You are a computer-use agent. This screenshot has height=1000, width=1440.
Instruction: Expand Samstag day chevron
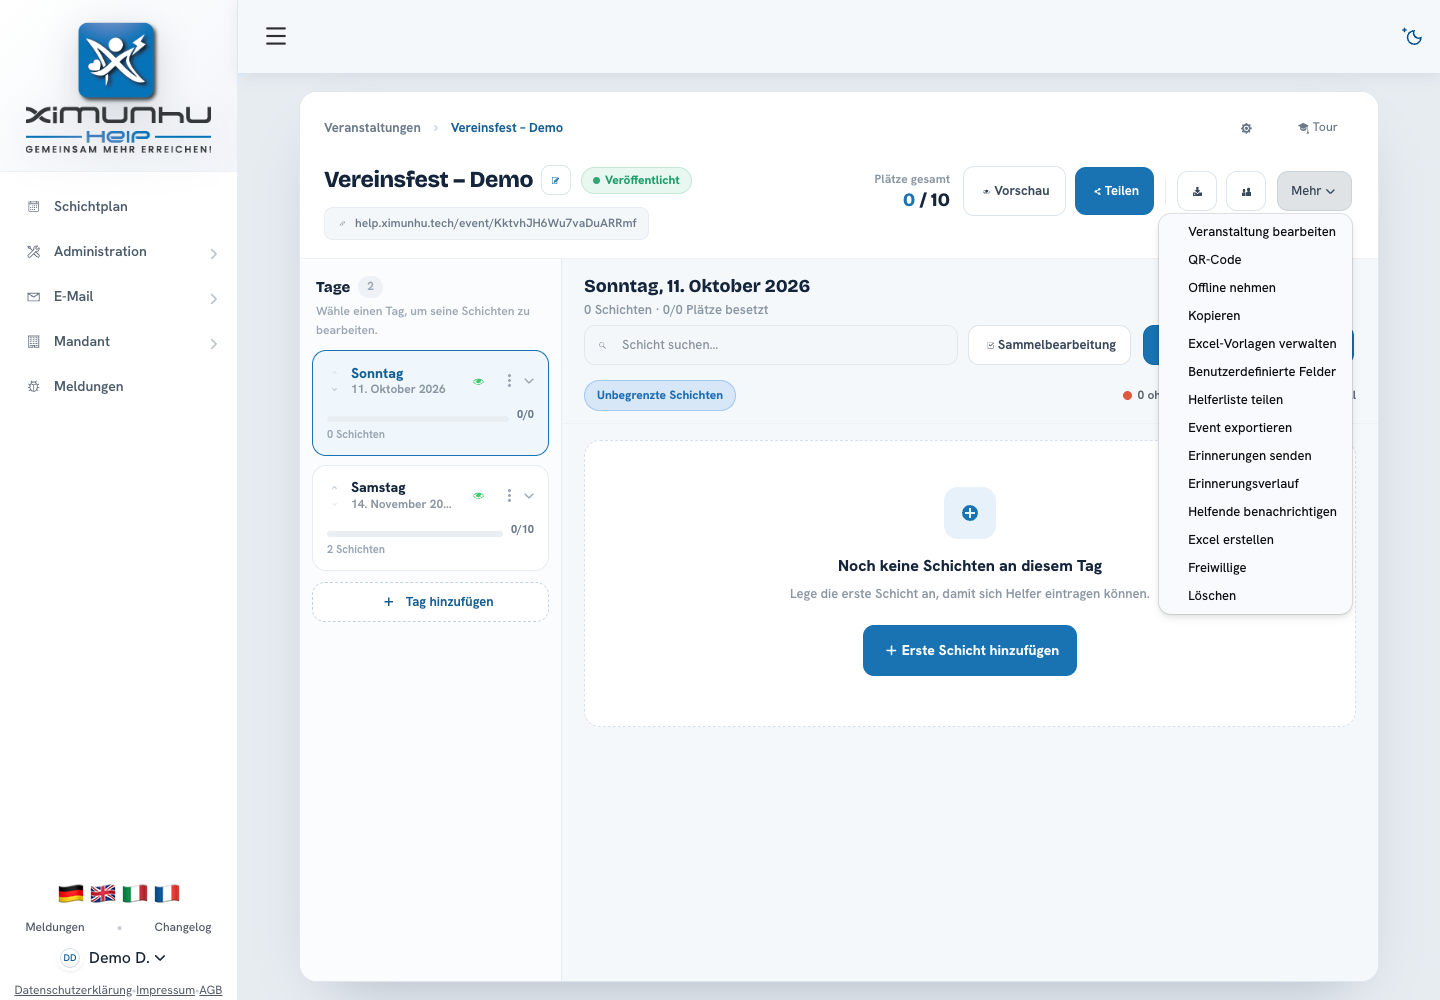click(529, 496)
